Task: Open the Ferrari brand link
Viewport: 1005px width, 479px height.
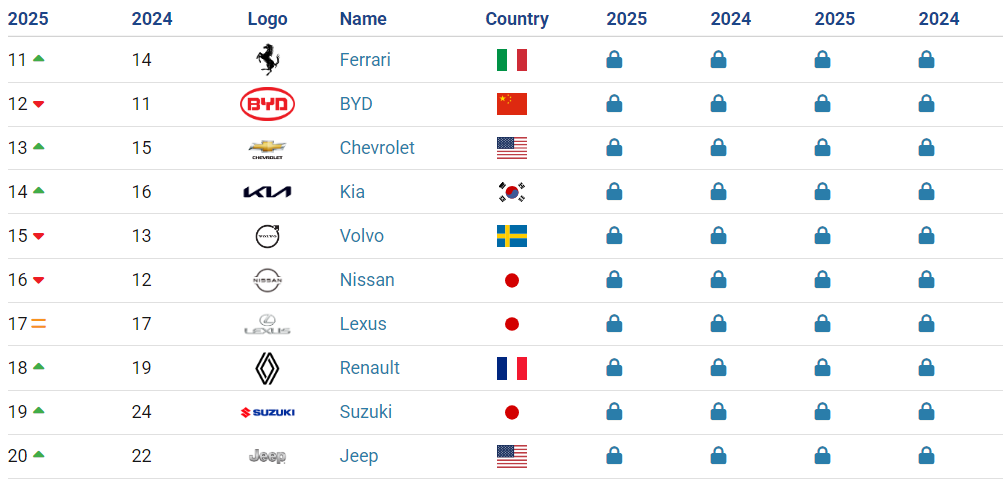Action: (365, 60)
